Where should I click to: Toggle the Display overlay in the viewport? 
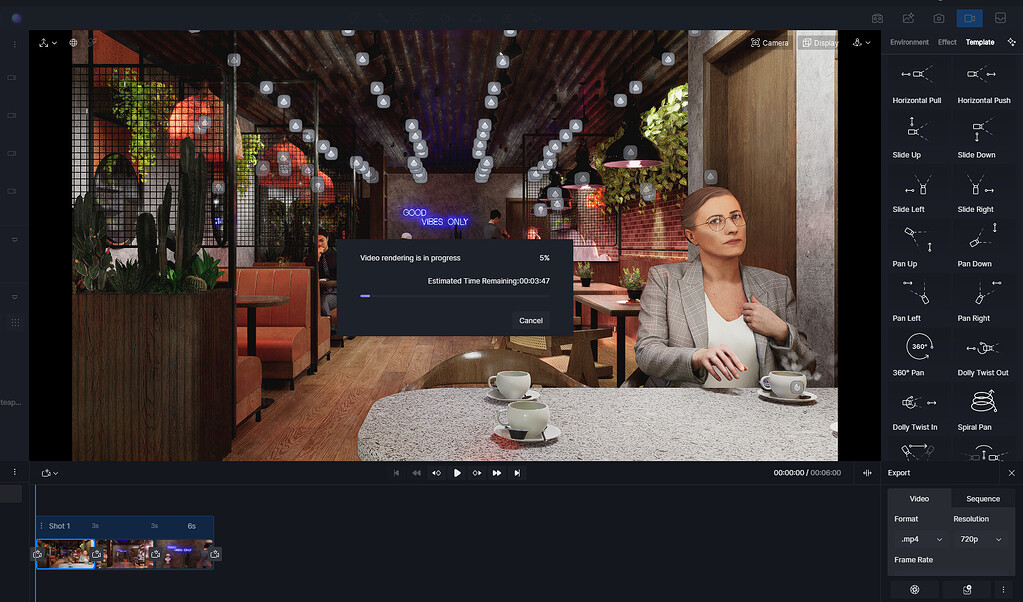click(820, 43)
